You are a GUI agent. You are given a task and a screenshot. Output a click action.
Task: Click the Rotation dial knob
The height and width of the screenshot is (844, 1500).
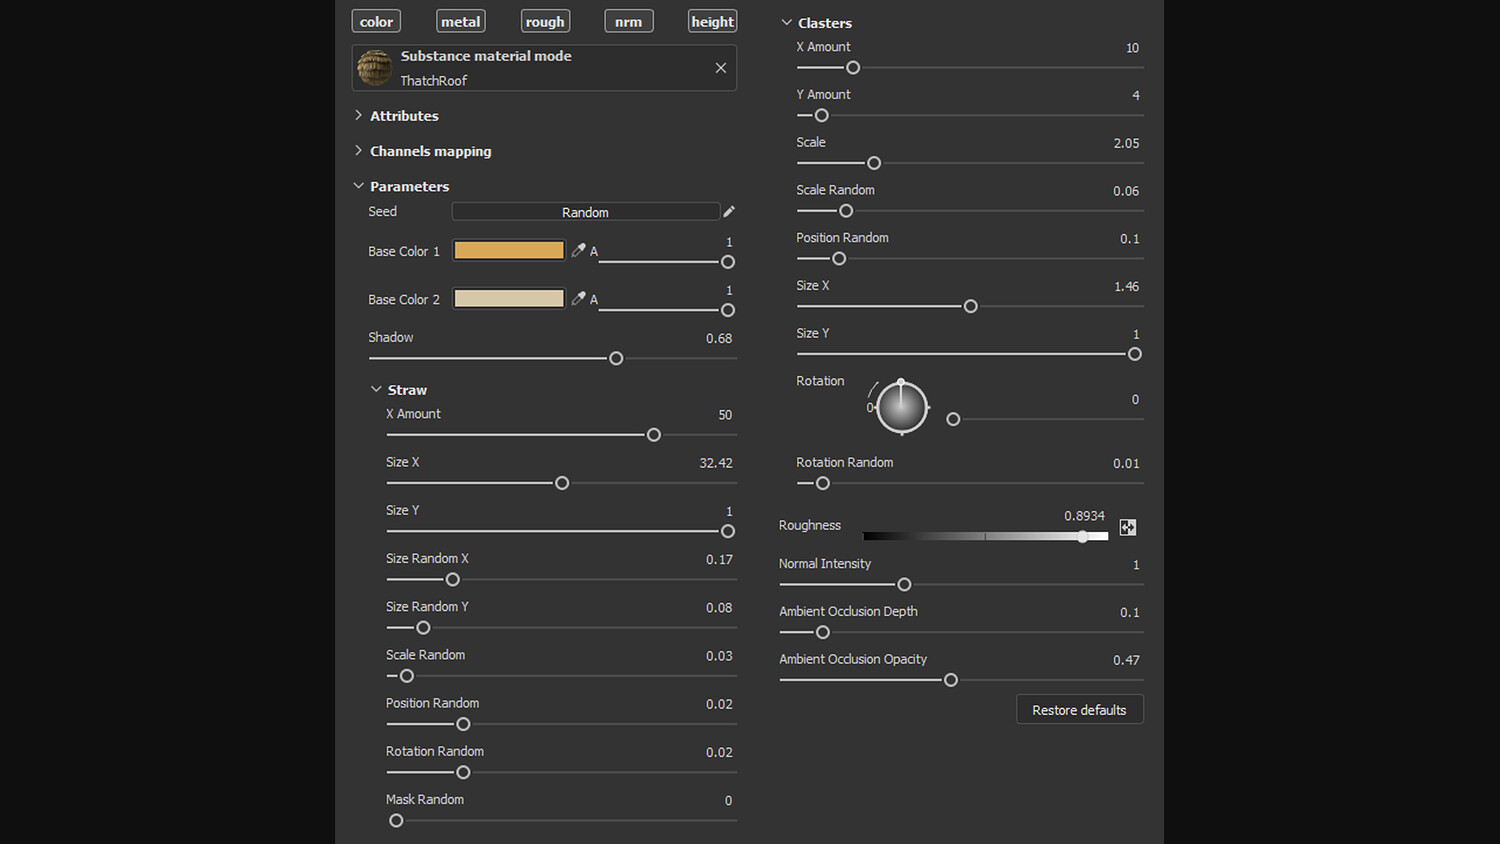pyautogui.click(x=902, y=407)
